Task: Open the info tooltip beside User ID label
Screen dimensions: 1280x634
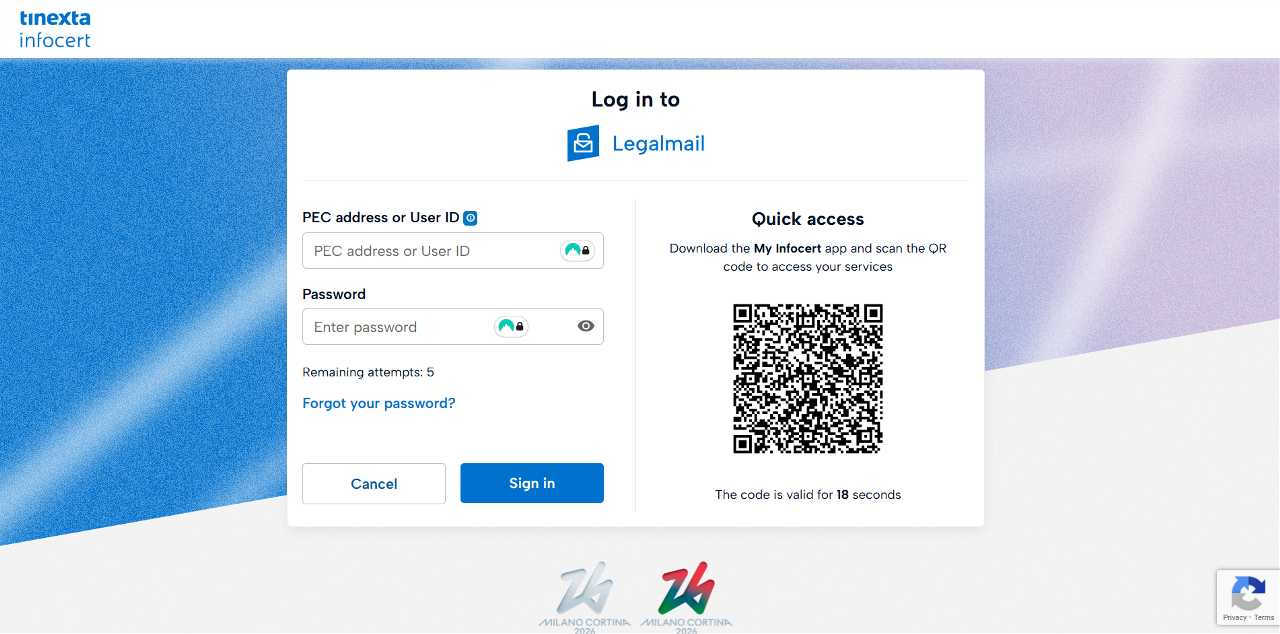Action: pyautogui.click(x=470, y=218)
